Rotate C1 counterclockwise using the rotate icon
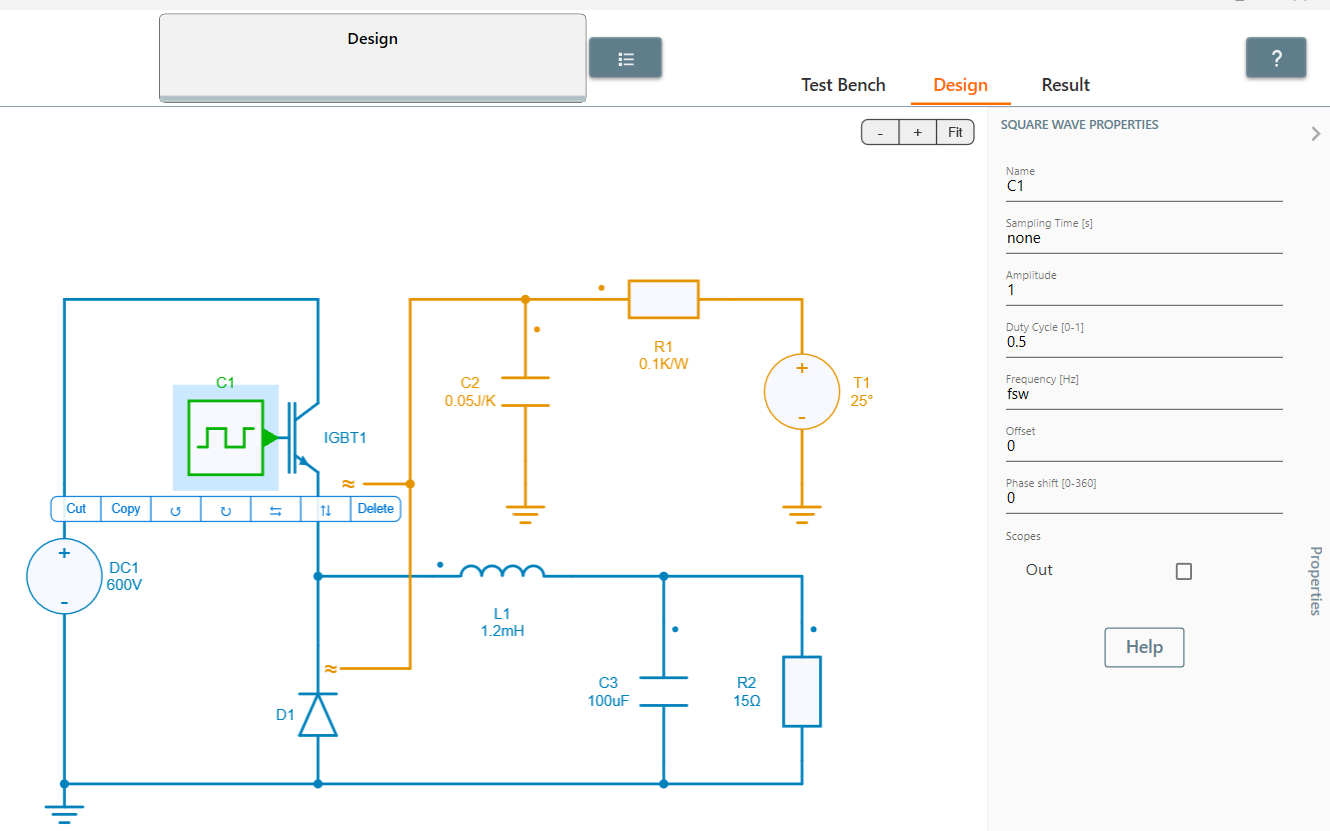1330x831 pixels. tap(176, 508)
